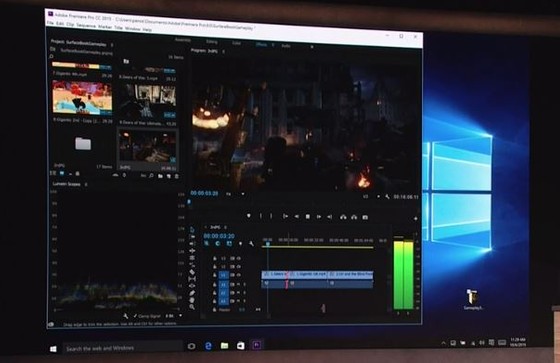This screenshot has height=363, width=560.
Task: Click the Export Frame camera icon
Action: tap(365, 217)
